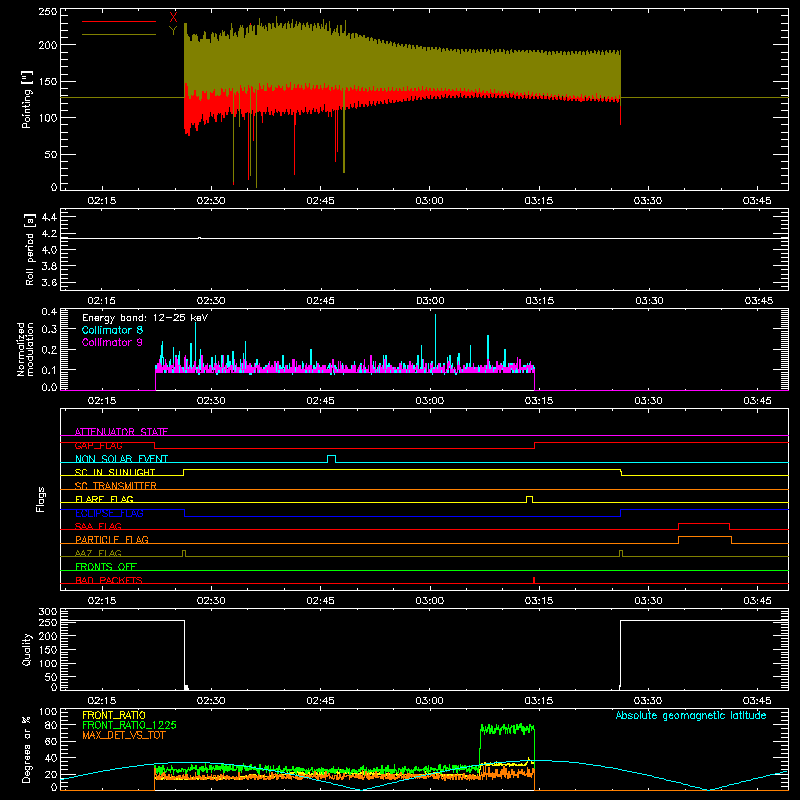The image size is (800, 800).
Task: Click the vertical Flags axis label
Action: pos(40,499)
